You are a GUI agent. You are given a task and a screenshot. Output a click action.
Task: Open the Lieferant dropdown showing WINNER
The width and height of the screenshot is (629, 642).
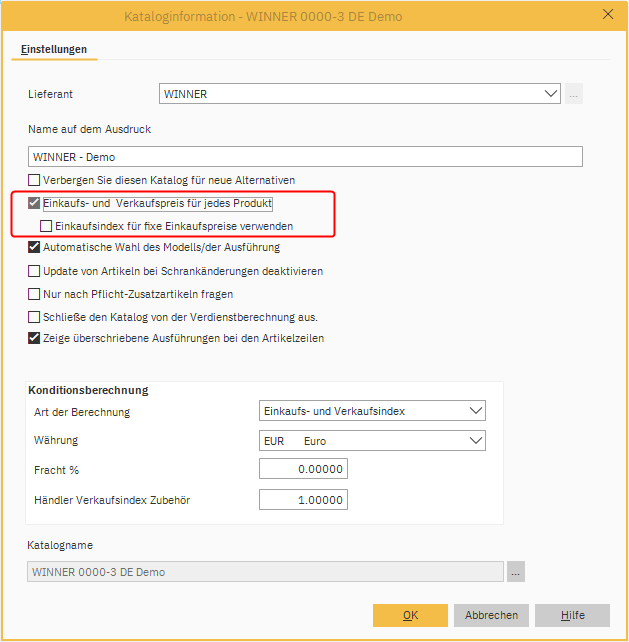click(360, 94)
